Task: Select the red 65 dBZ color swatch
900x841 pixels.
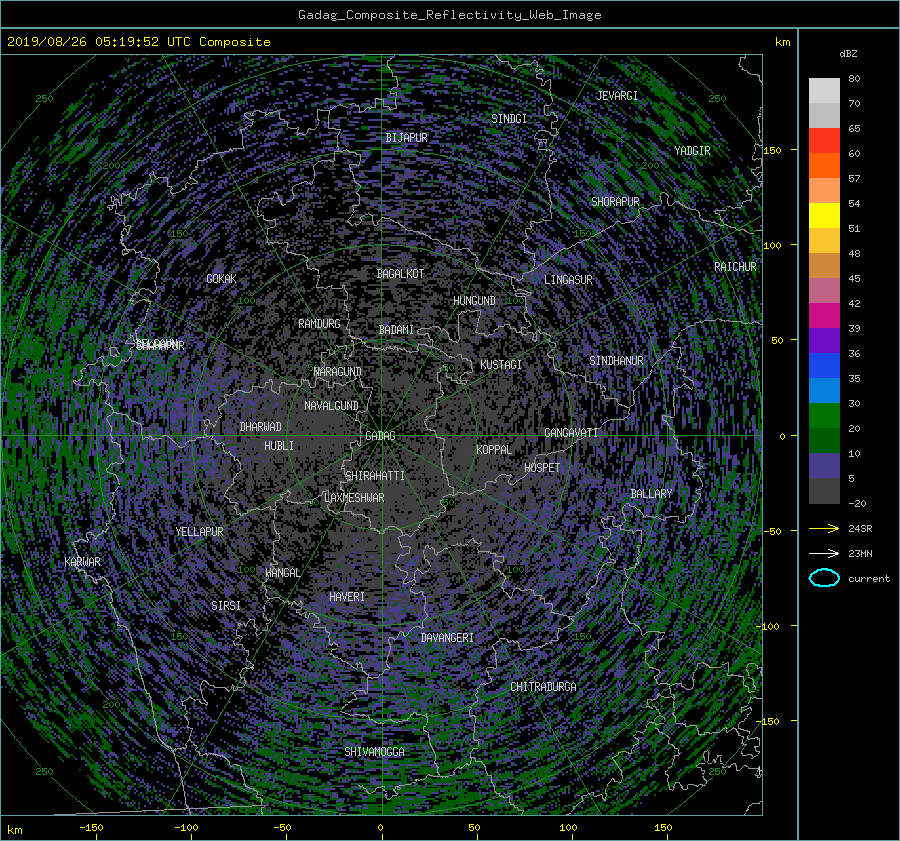Action: coord(824,140)
